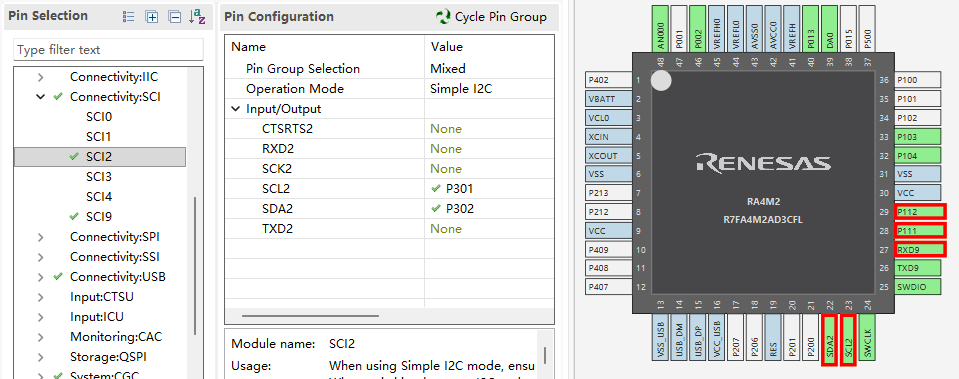Click the VBATT pin on the chip
Viewport: 959px width, 379px height.
coord(608,99)
